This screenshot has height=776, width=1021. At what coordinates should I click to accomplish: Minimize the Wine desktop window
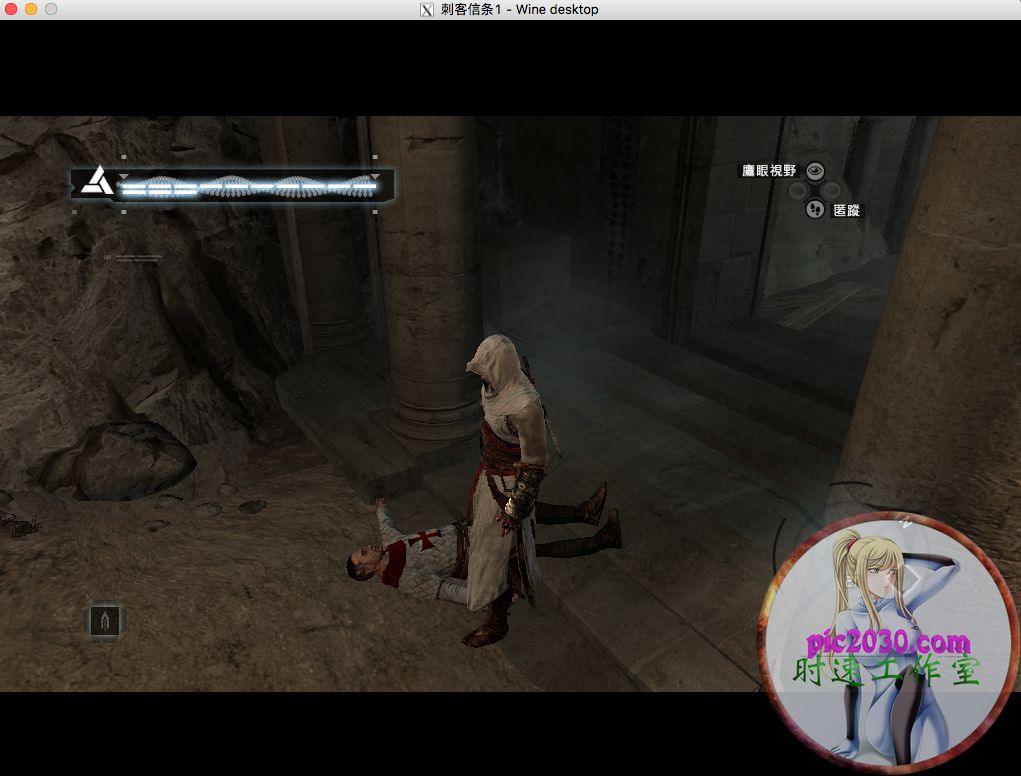[x=31, y=9]
